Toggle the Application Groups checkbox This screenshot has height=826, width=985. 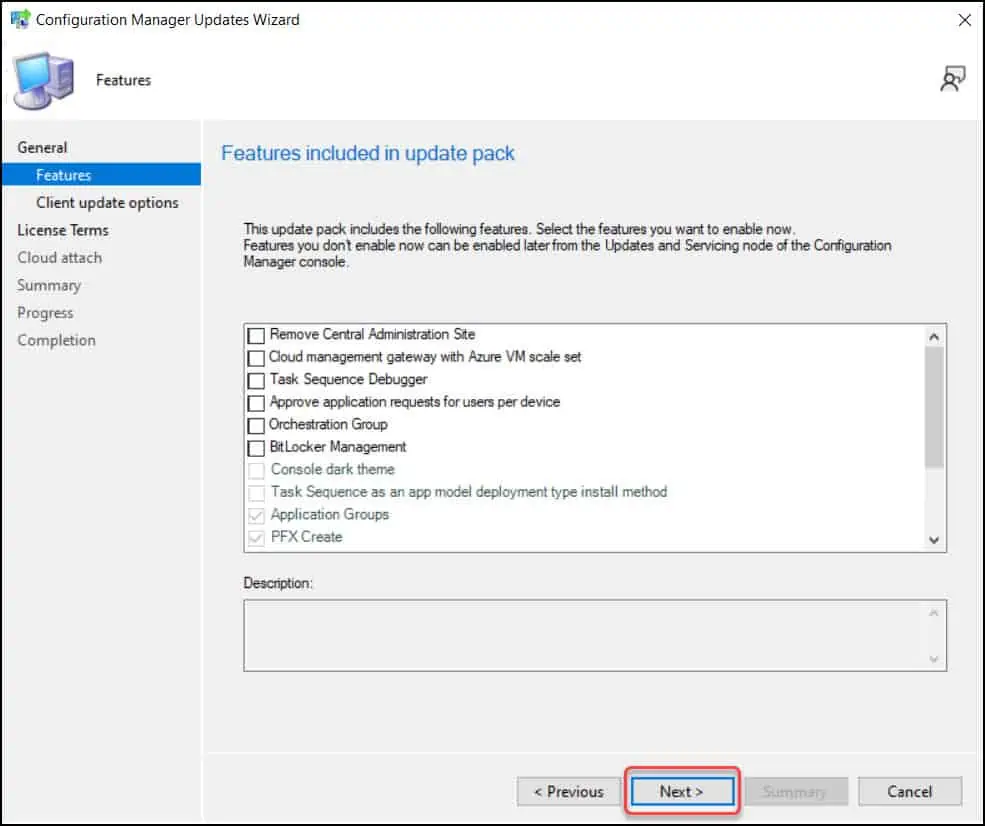click(x=256, y=516)
